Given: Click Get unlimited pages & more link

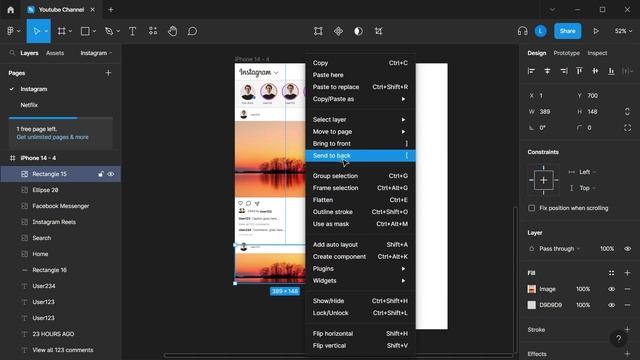Looking at the screenshot, I should [52, 137].
